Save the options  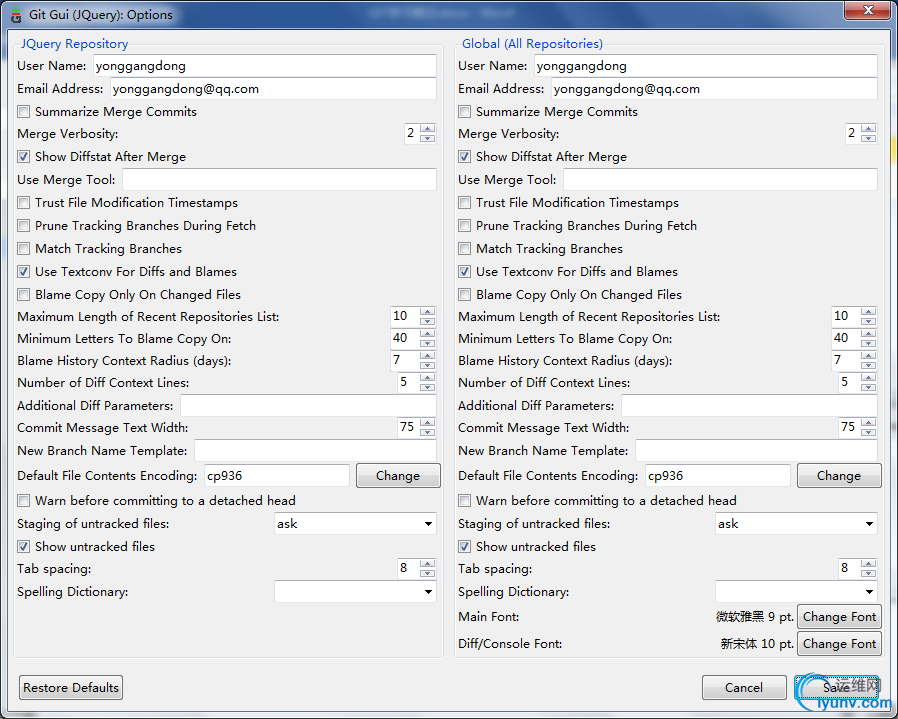(x=837, y=687)
